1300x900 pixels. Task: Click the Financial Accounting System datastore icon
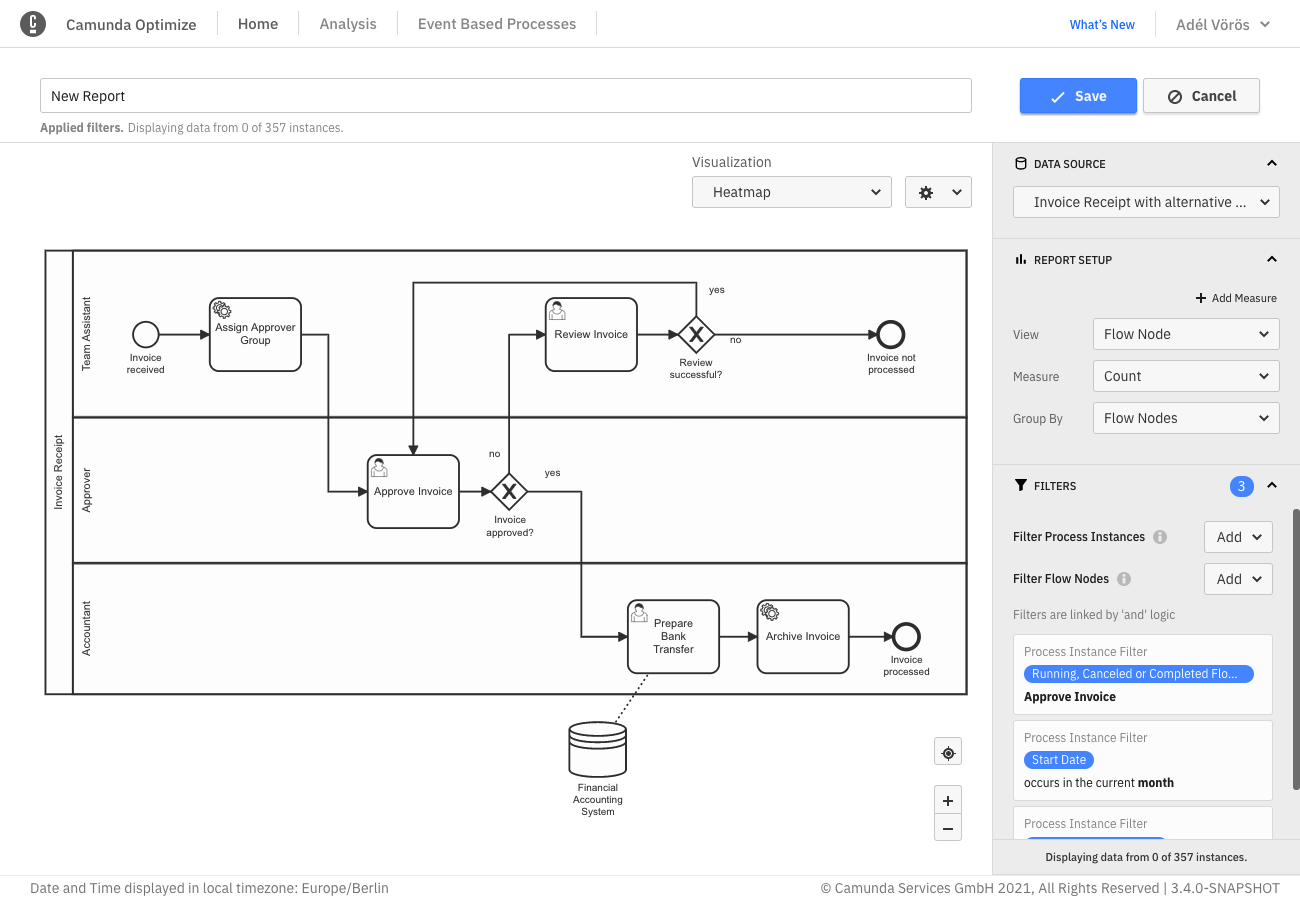[597, 750]
